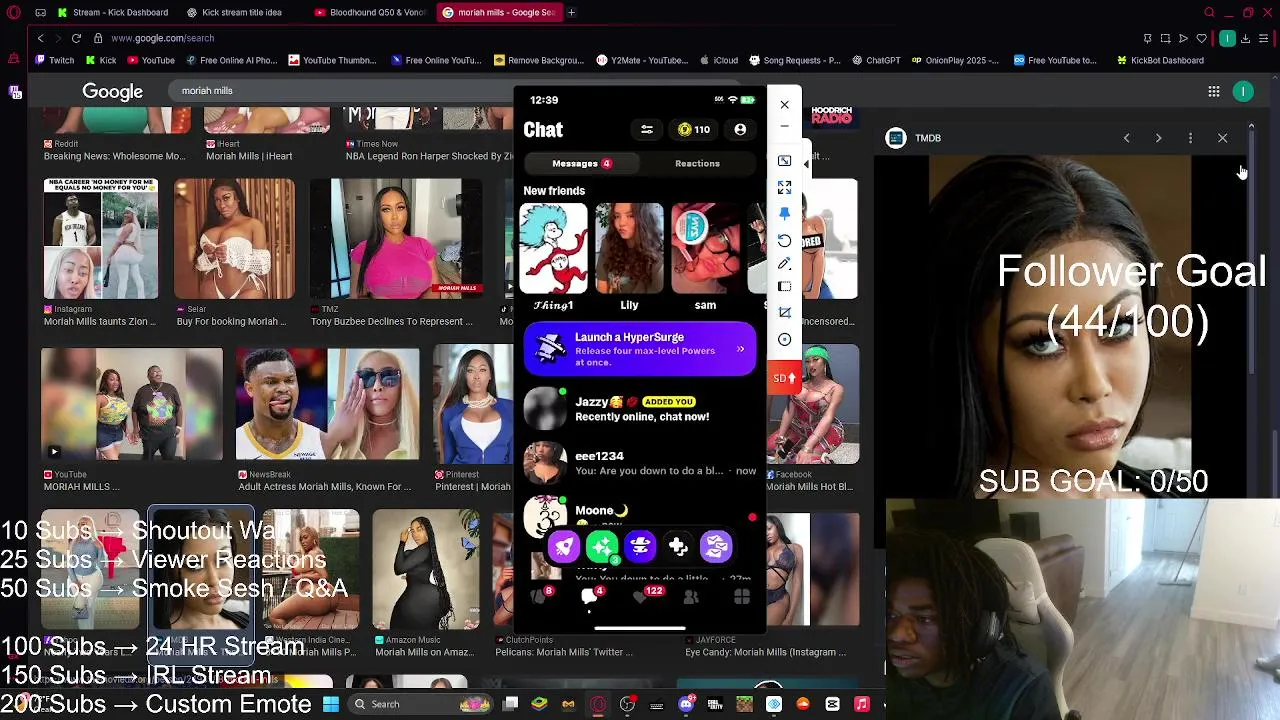The image size is (1280, 720).
Task: Select the pencil draw icon in mirror toolbar
Action: click(784, 264)
